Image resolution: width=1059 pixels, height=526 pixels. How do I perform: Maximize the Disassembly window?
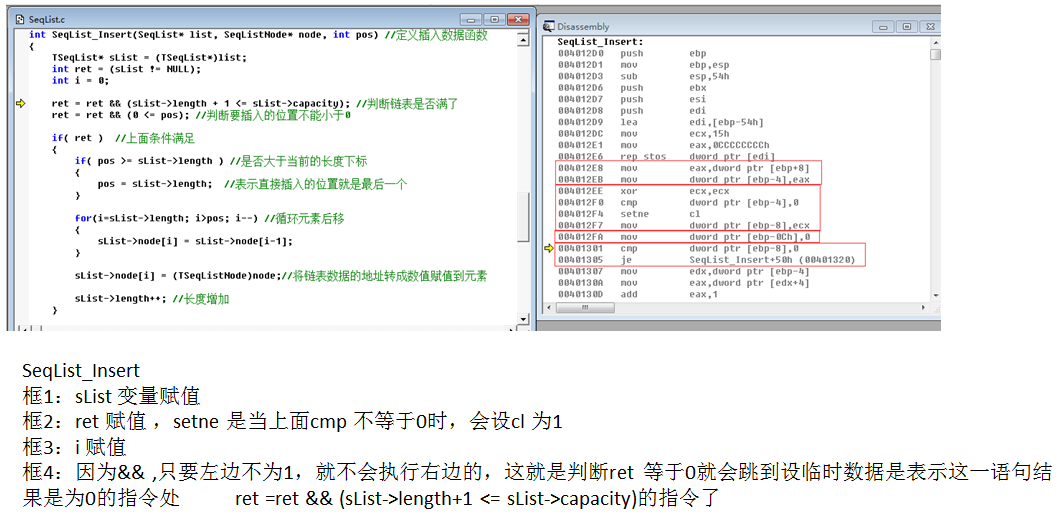pyautogui.click(x=906, y=27)
